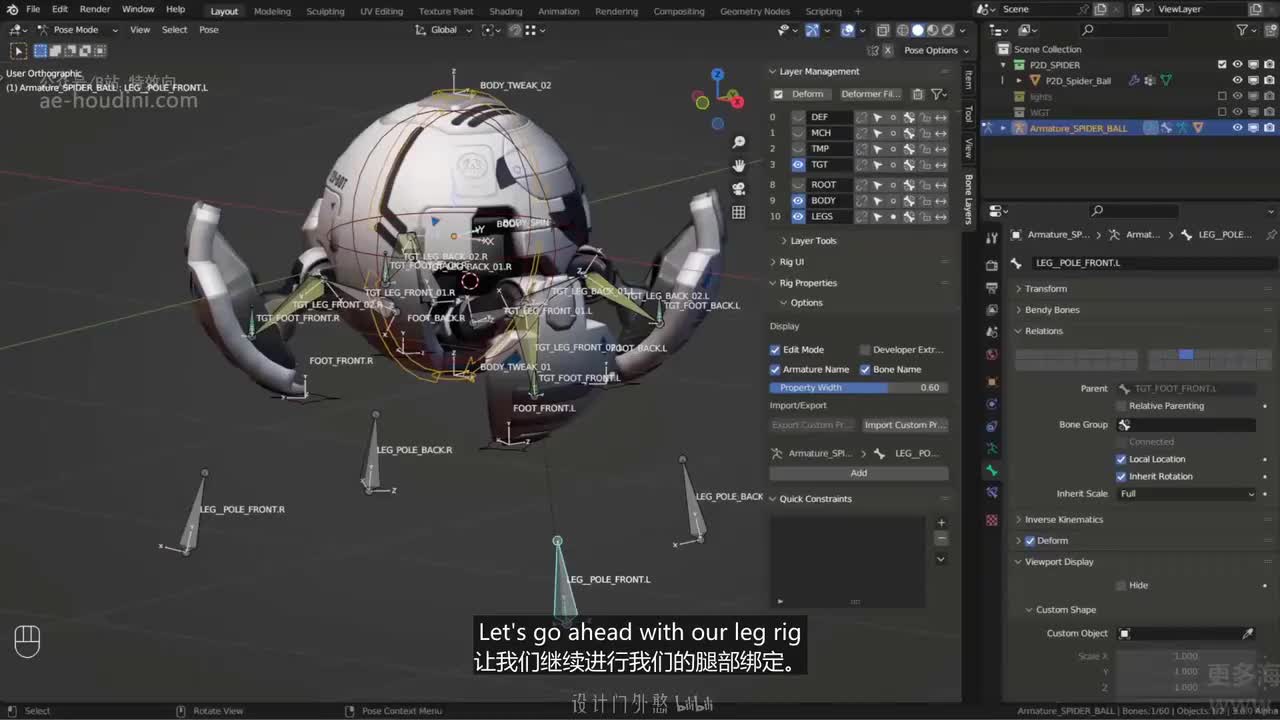Open the Armature data properties tab icon
Image resolution: width=1280 pixels, height=720 pixels.
tap(992, 448)
